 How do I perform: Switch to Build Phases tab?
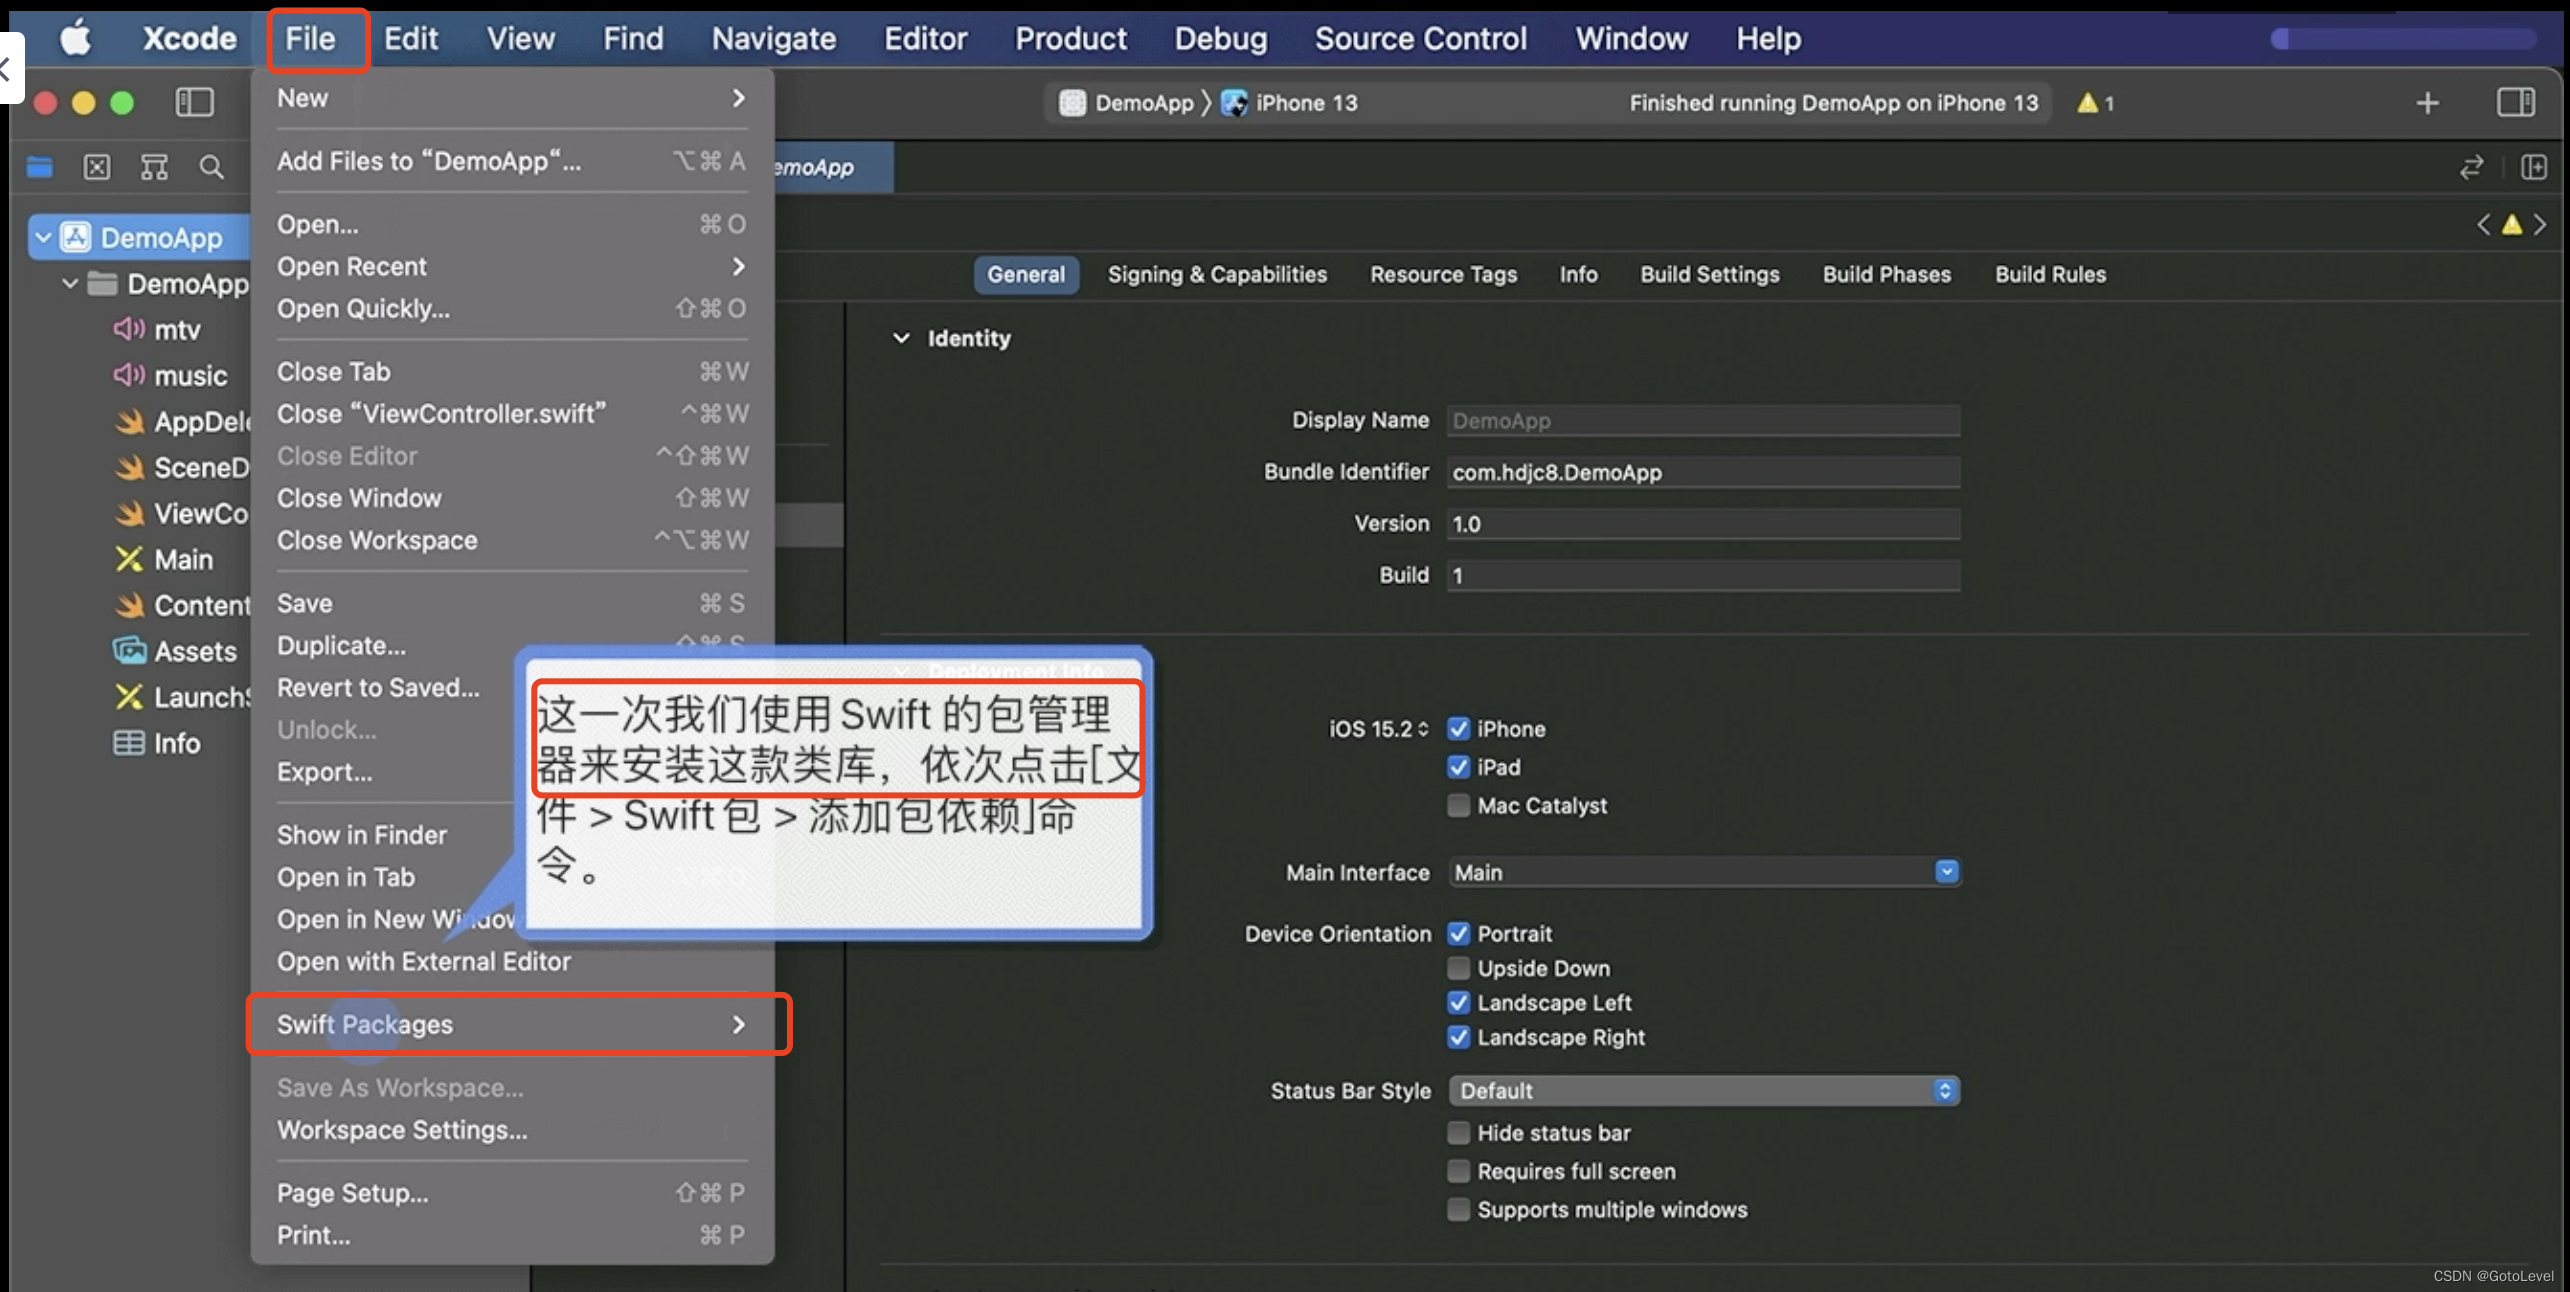point(1886,275)
